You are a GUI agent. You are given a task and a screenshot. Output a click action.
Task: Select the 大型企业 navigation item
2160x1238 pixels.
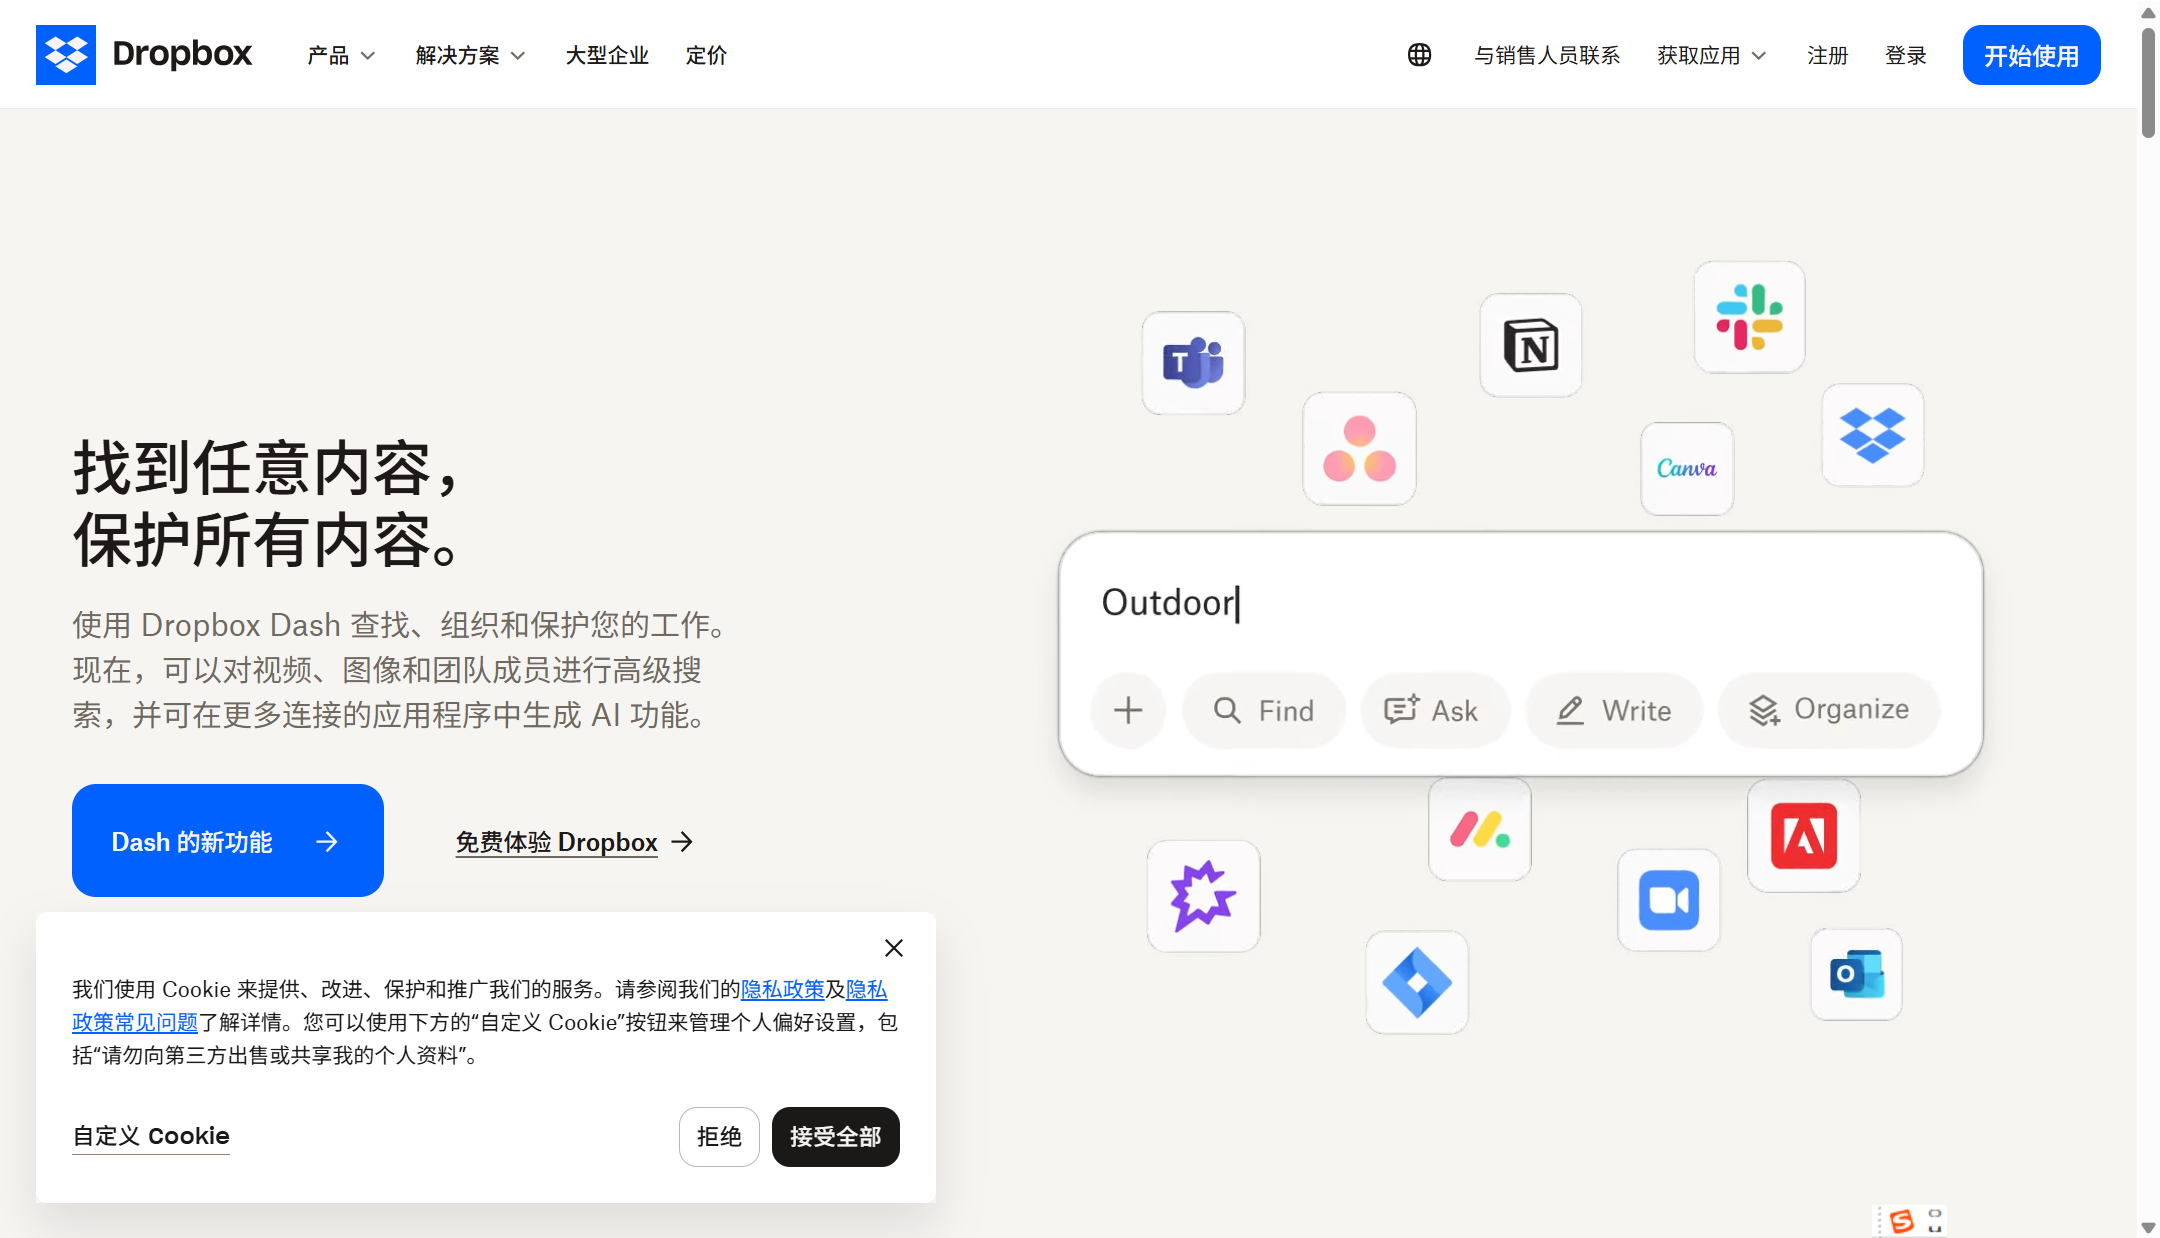tap(606, 55)
